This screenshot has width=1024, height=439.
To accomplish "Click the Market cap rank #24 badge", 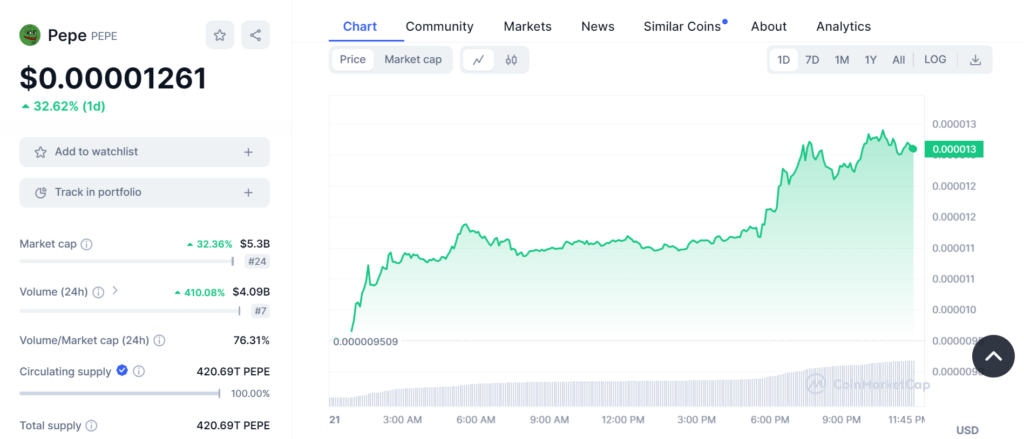I will [257, 262].
